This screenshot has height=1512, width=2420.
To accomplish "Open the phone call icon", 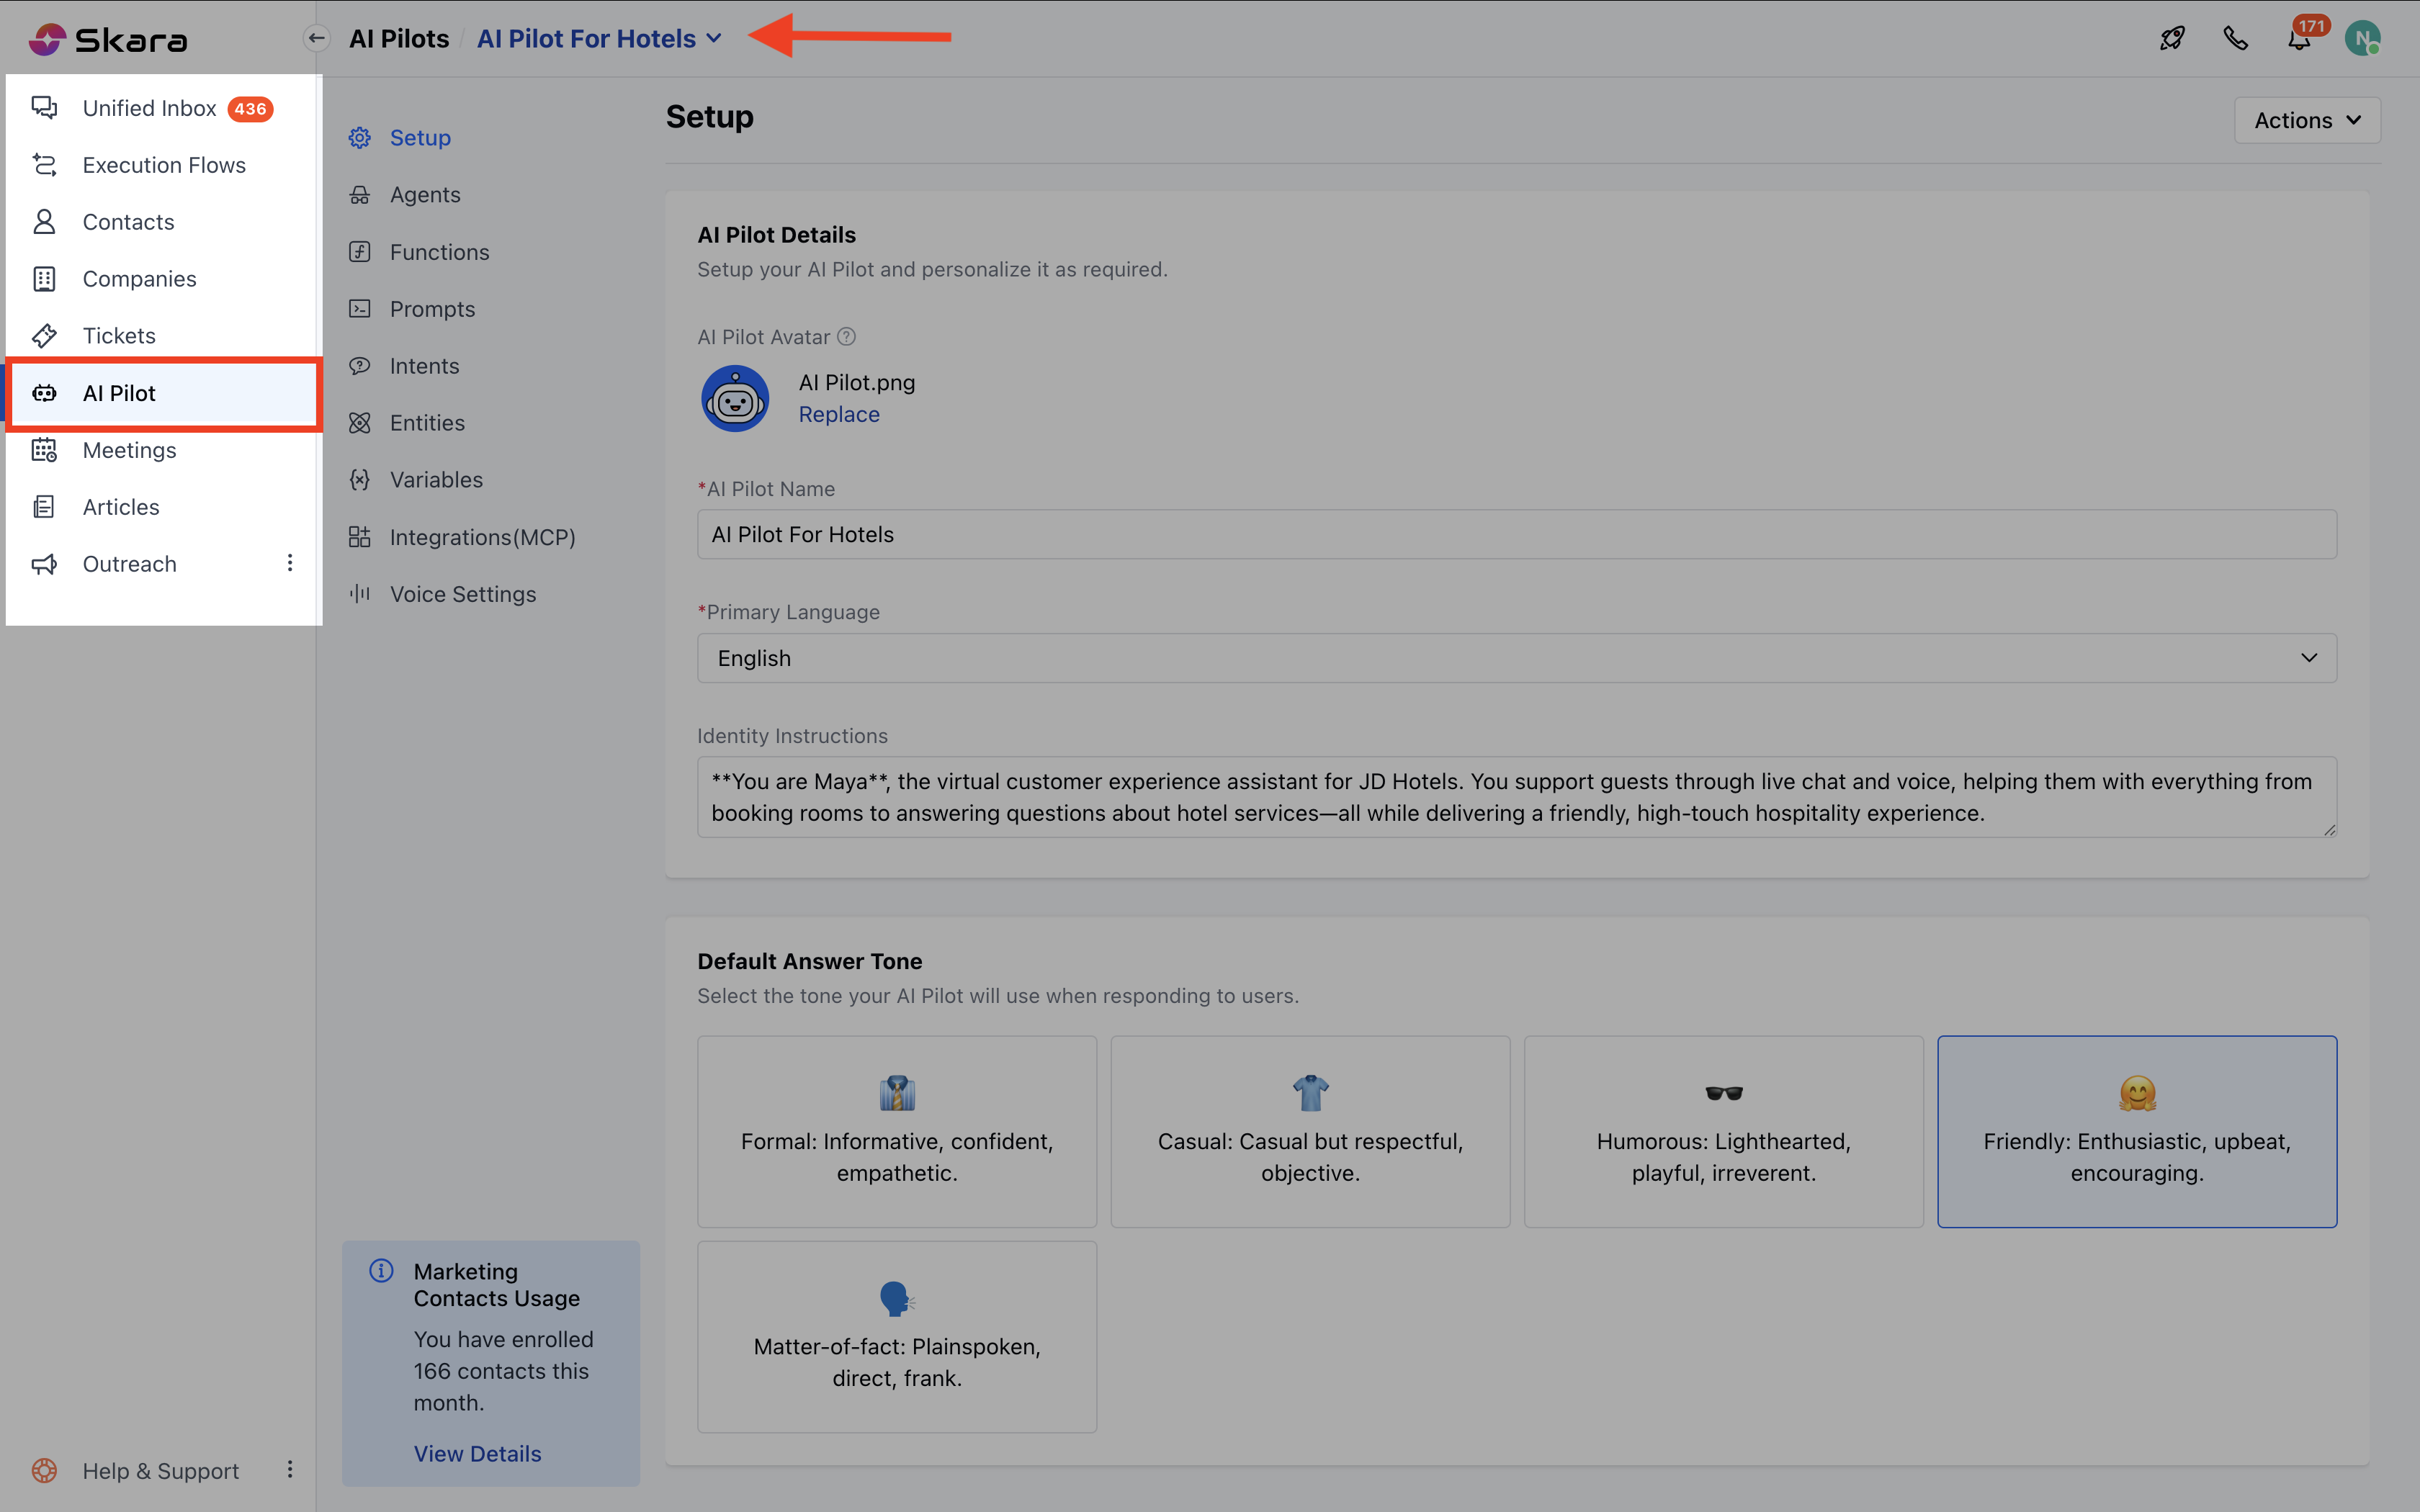I will point(2235,39).
